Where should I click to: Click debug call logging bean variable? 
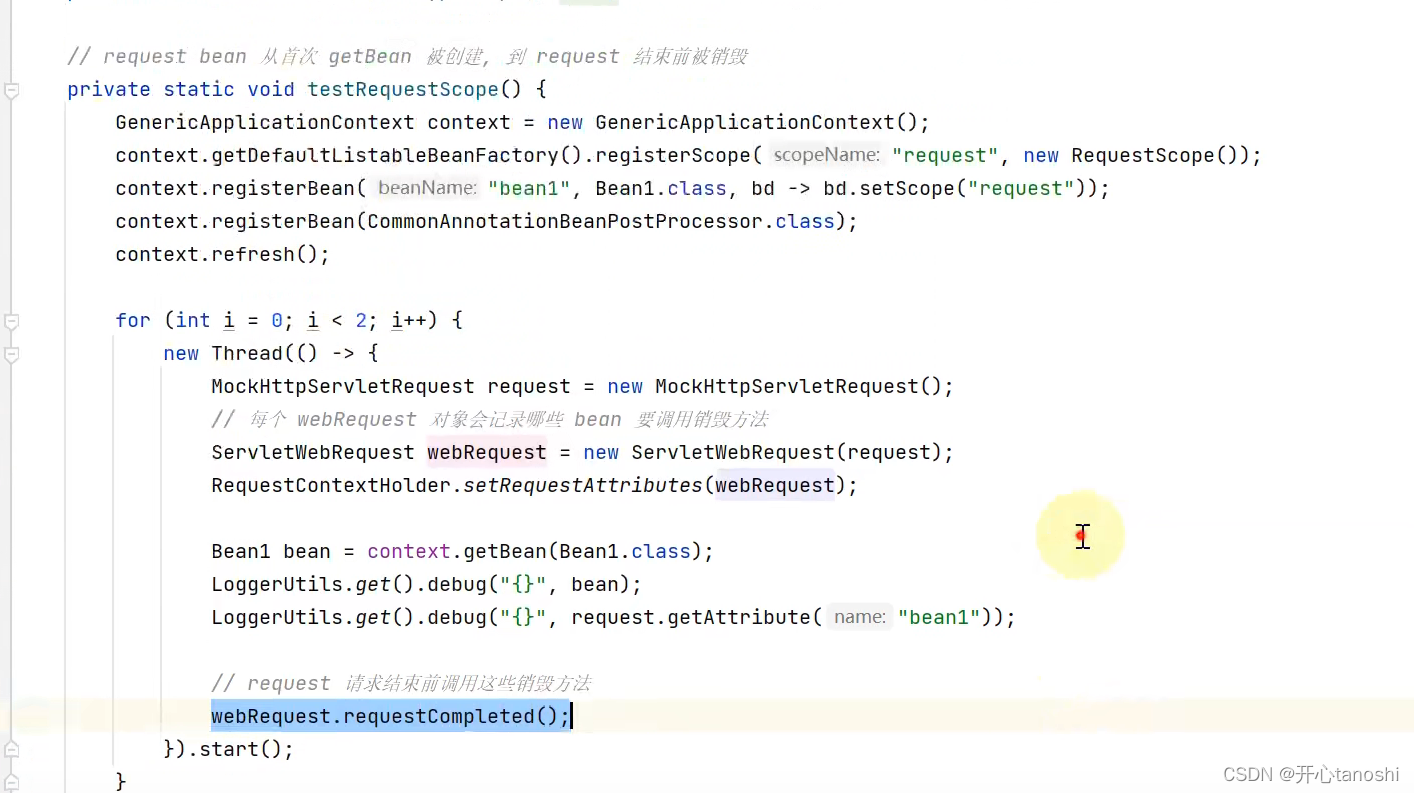(x=426, y=584)
